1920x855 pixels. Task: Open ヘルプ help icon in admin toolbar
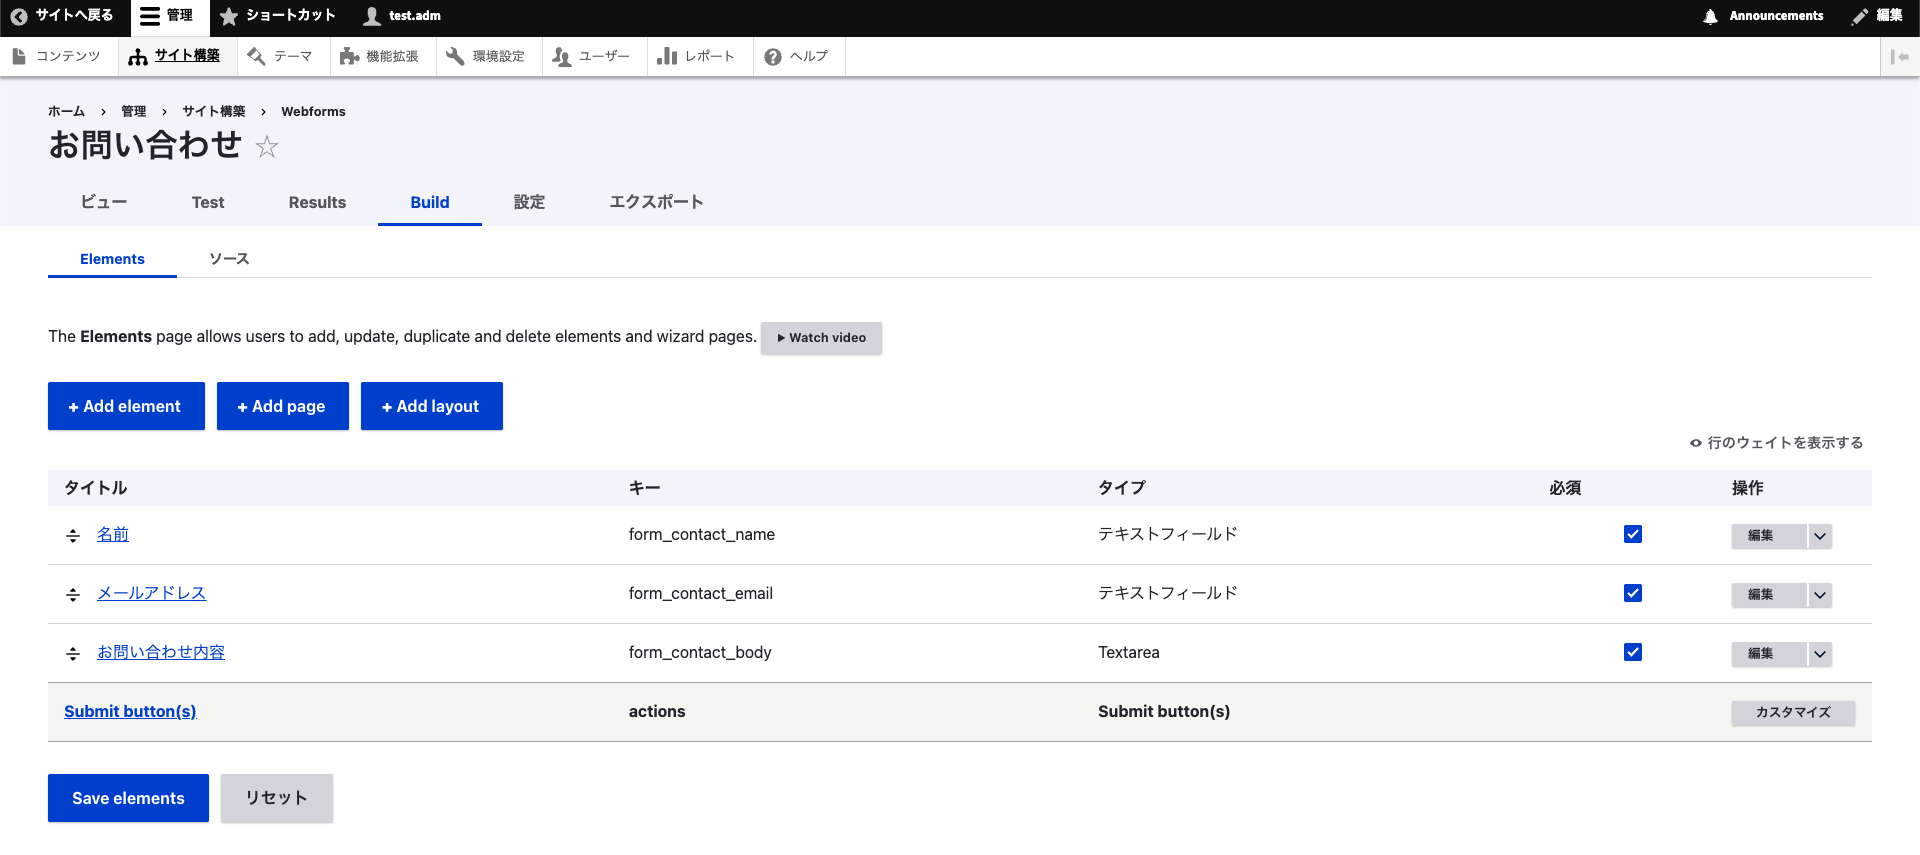pos(773,57)
